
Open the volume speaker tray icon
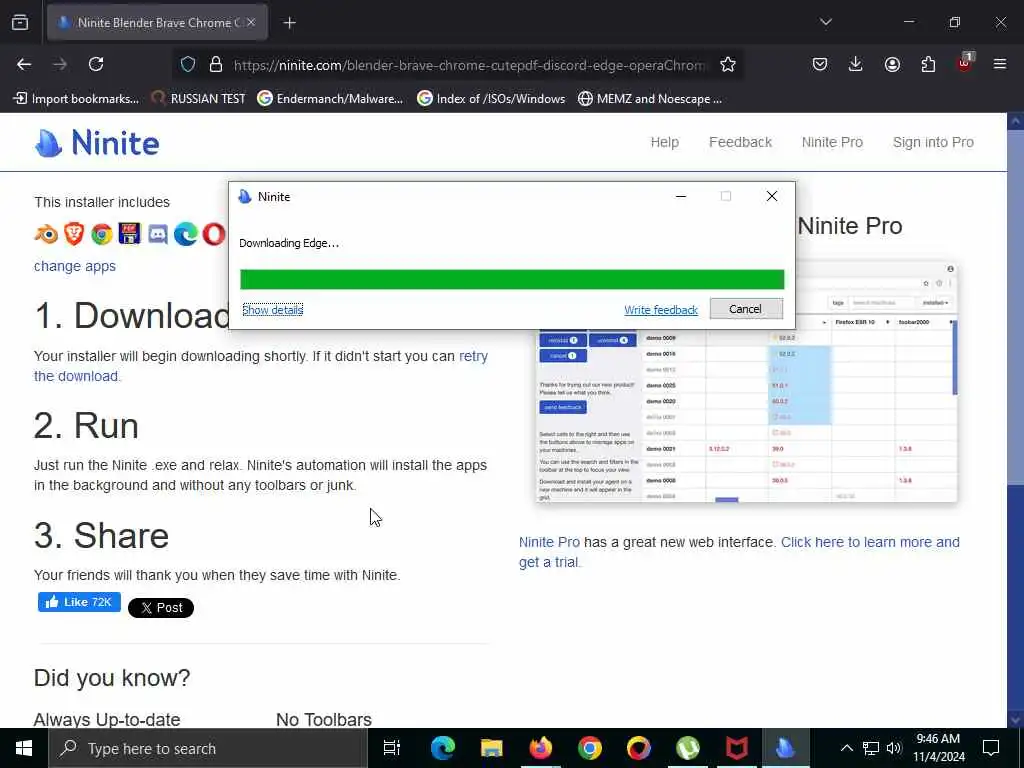click(x=894, y=748)
